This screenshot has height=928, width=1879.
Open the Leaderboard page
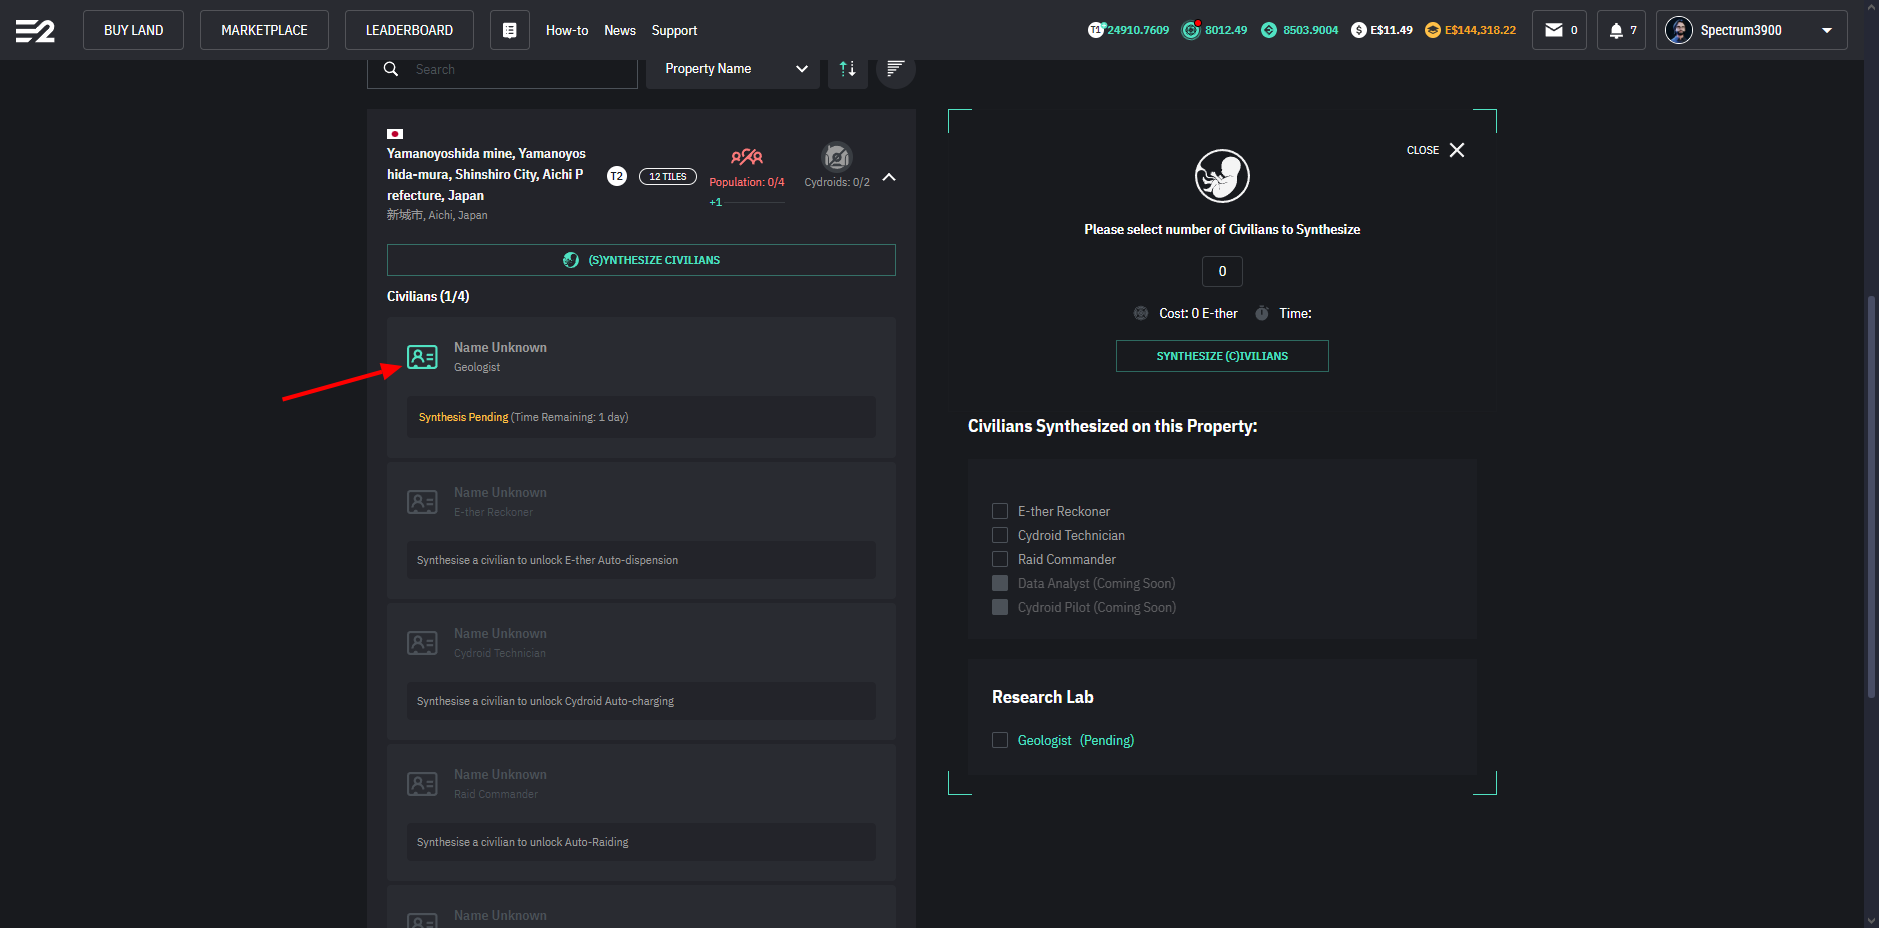[409, 30]
